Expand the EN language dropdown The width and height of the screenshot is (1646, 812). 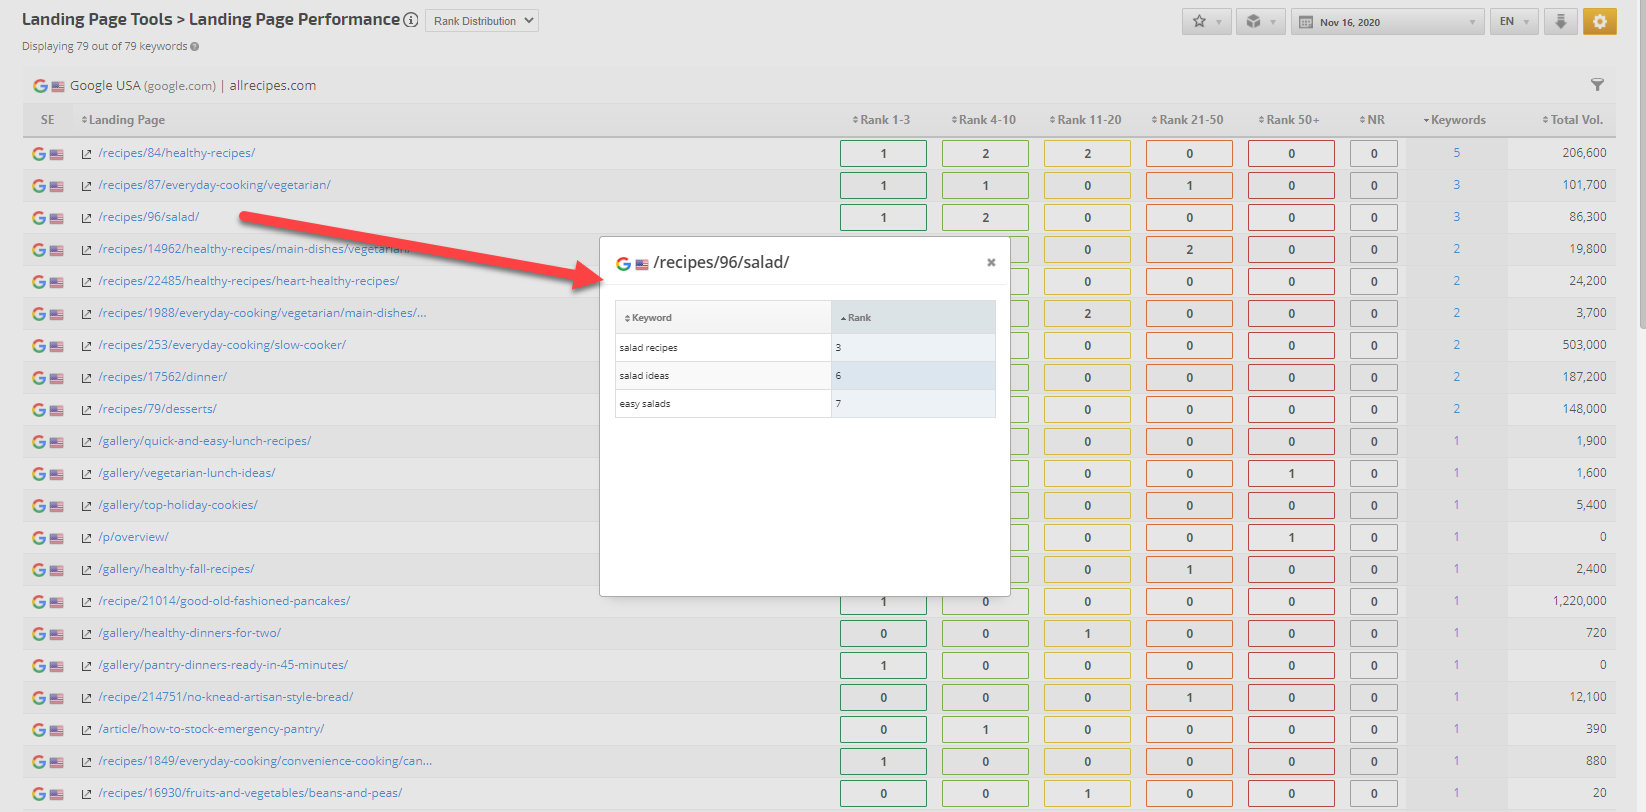pyautogui.click(x=1514, y=22)
